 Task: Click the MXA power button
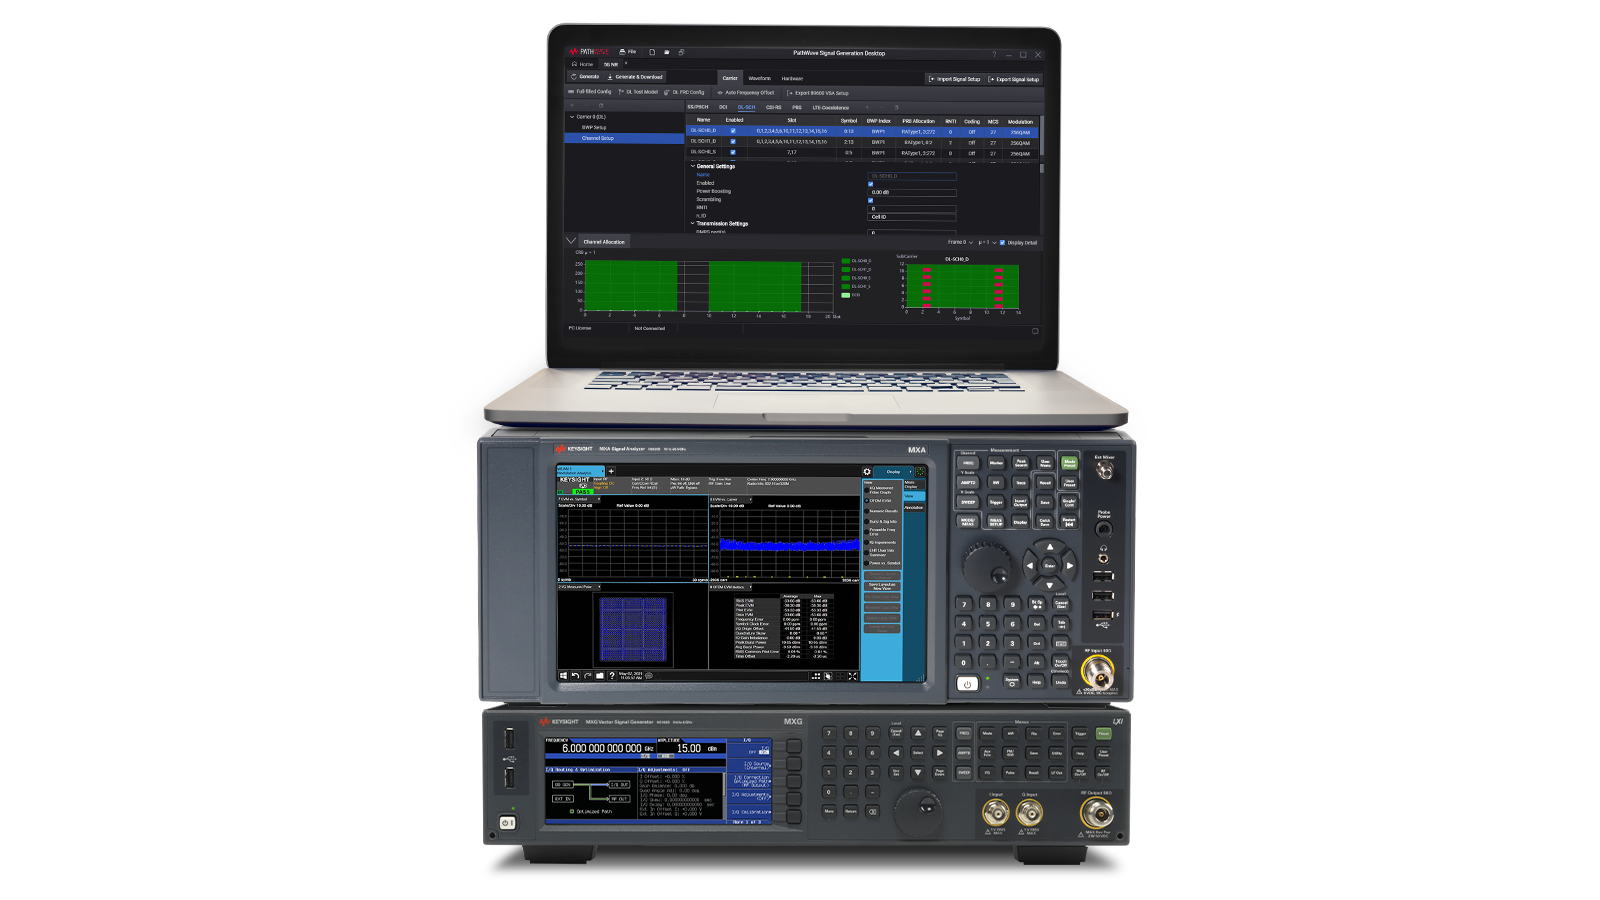click(967, 684)
